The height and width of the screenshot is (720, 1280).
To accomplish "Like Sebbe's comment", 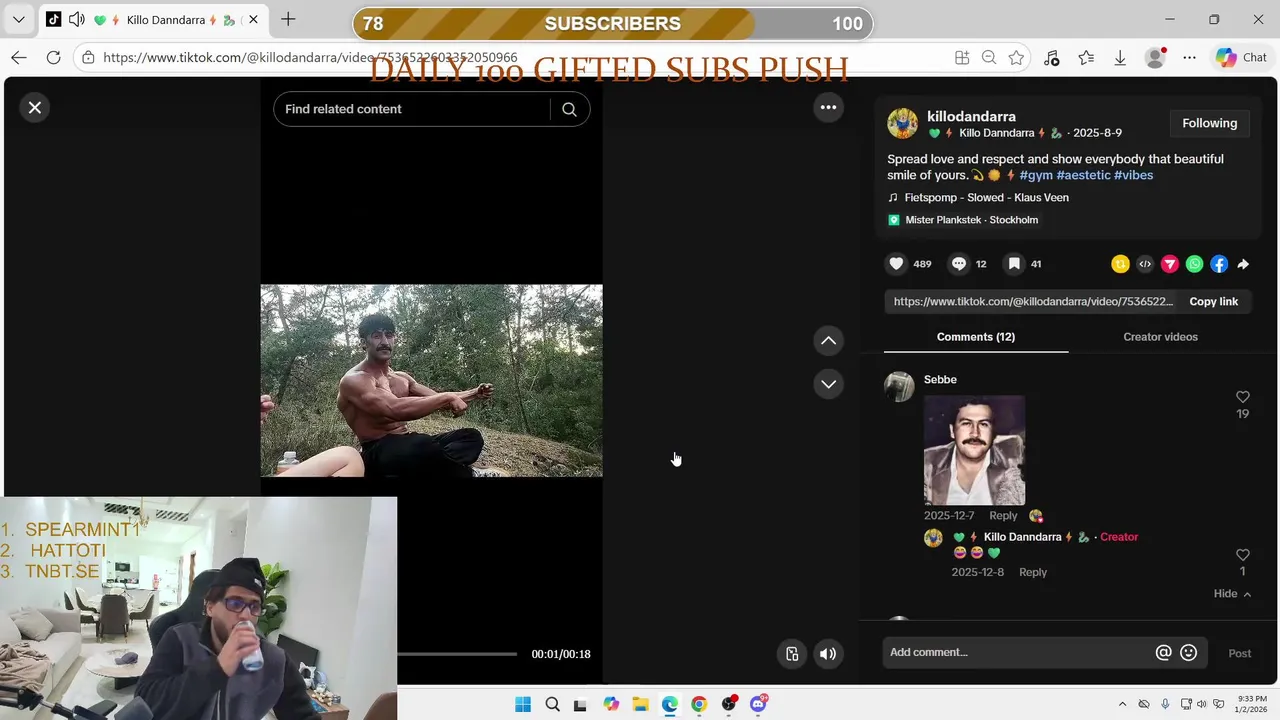I will pos(1242,397).
